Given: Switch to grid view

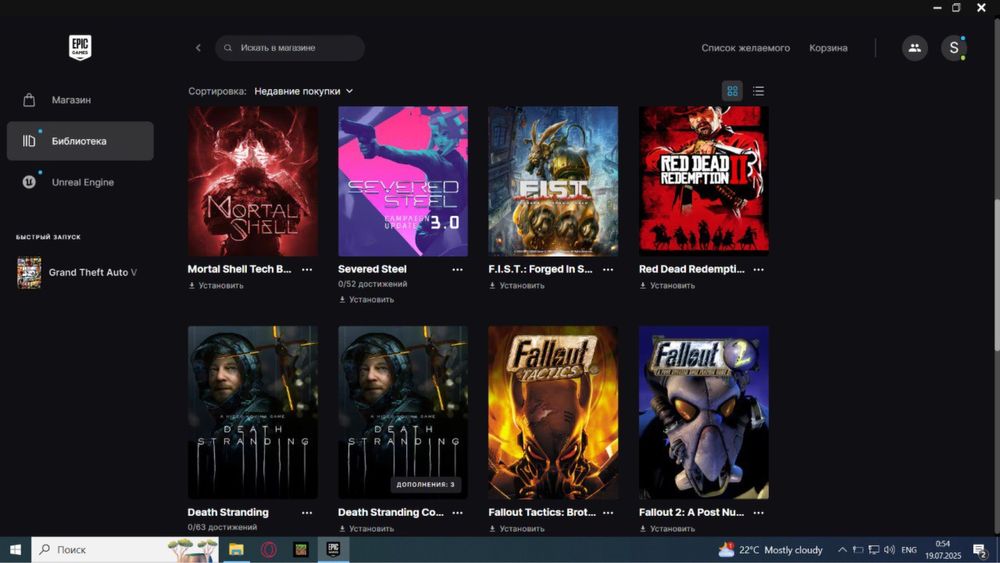Looking at the screenshot, I should tap(732, 91).
